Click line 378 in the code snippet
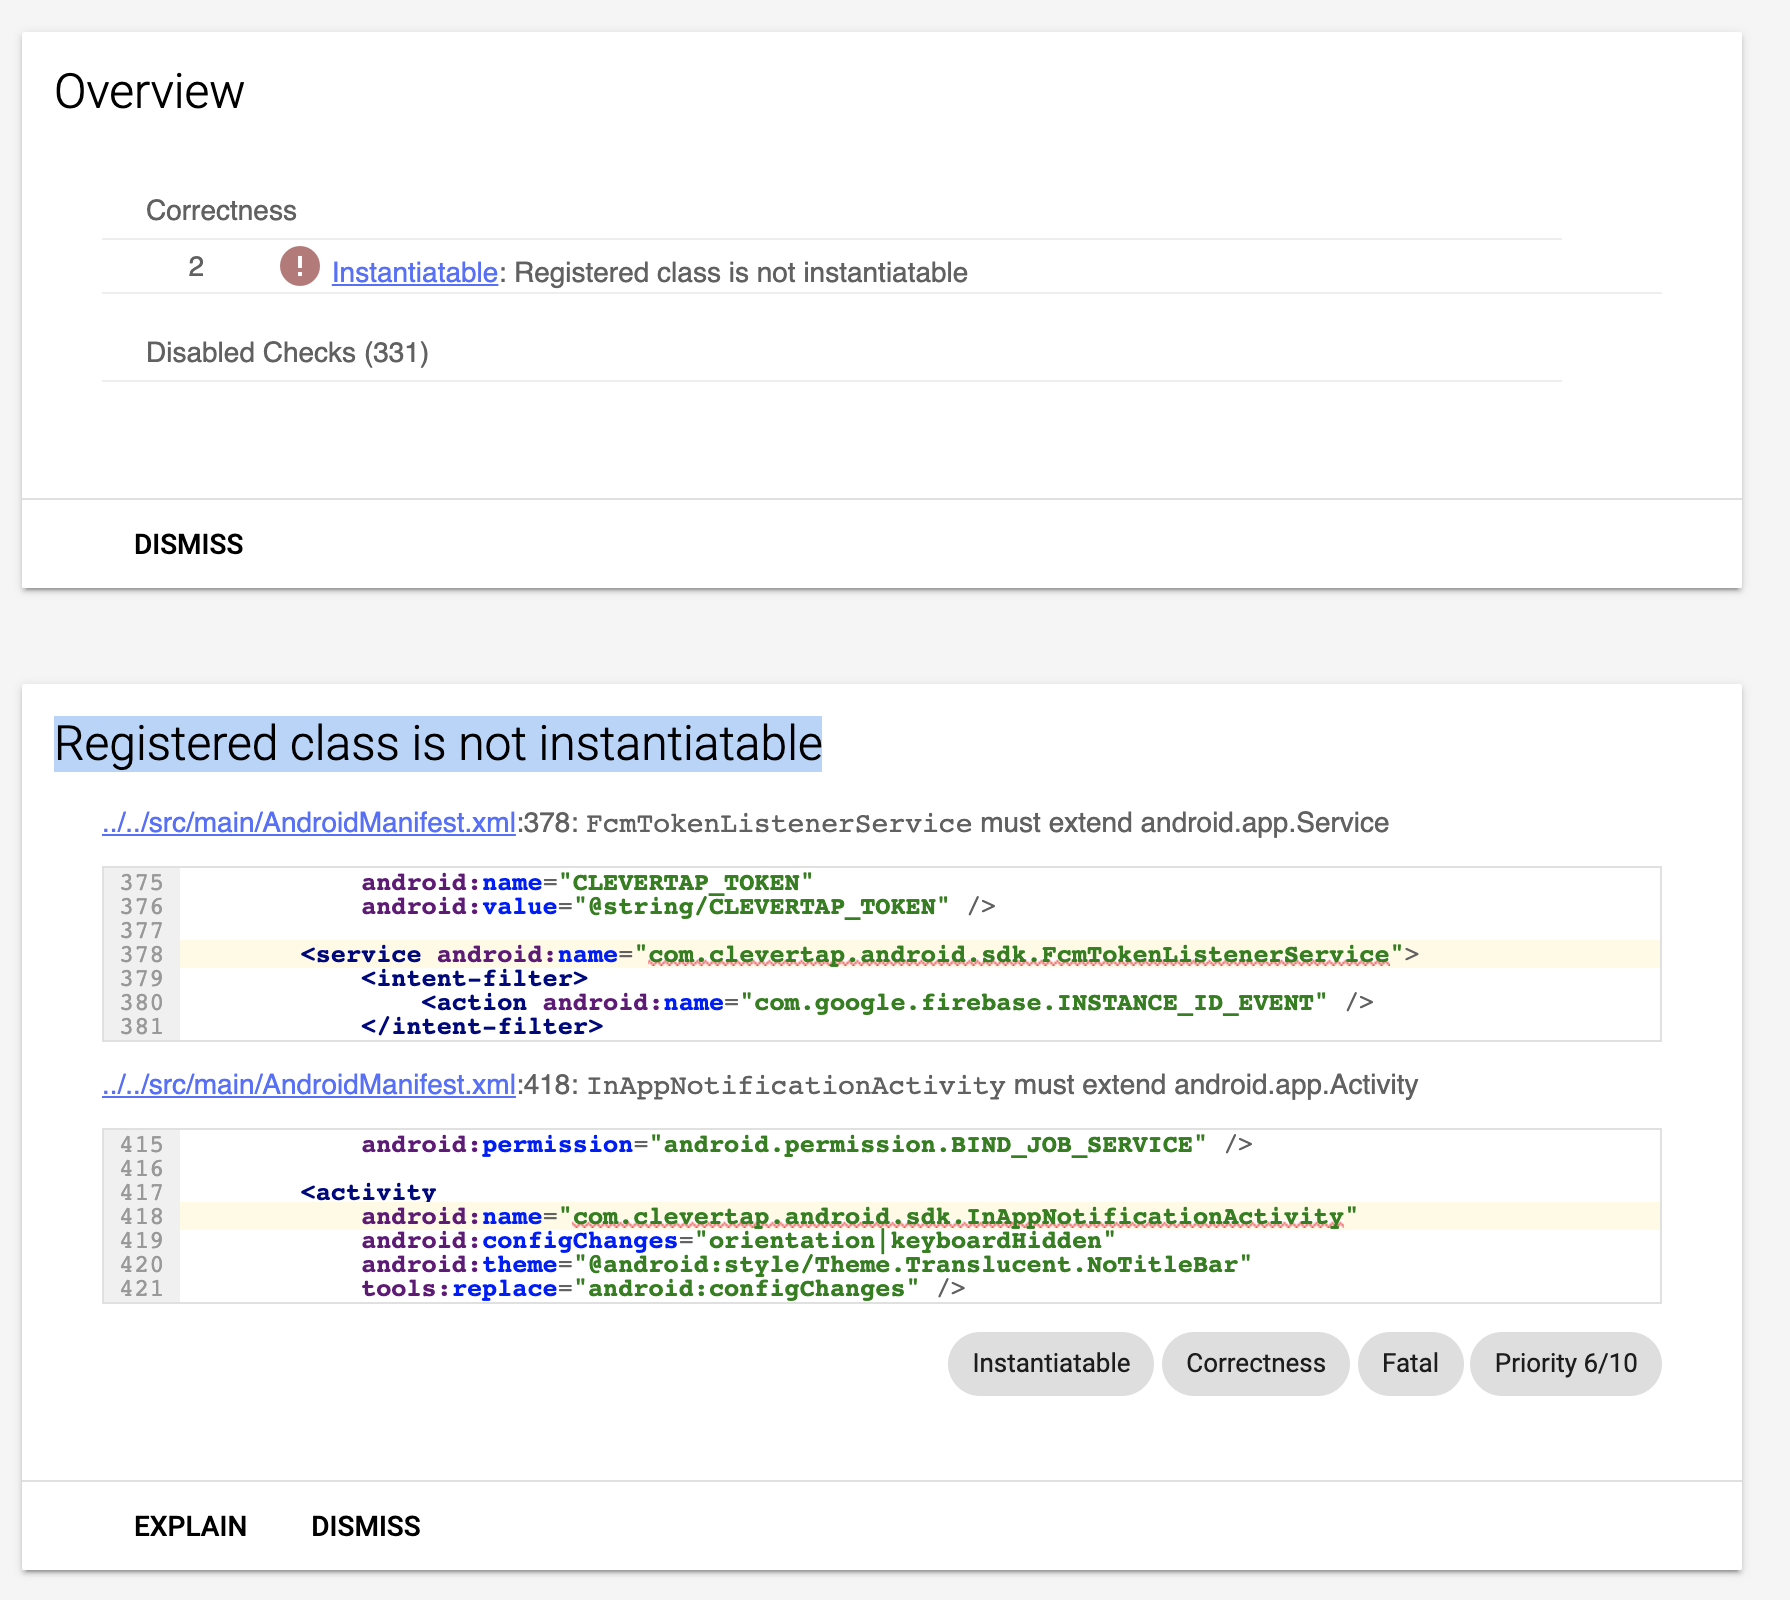Image resolution: width=1790 pixels, height=1600 pixels. tap(143, 955)
